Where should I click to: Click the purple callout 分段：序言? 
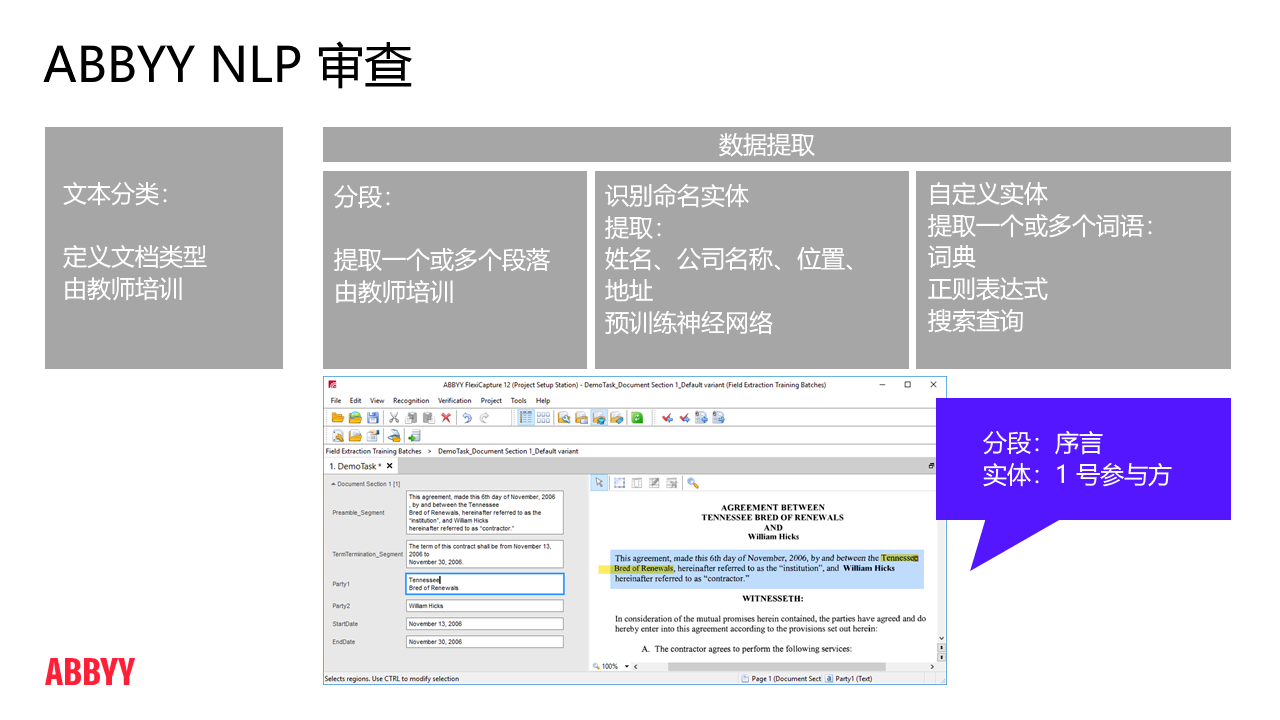coord(1083,459)
